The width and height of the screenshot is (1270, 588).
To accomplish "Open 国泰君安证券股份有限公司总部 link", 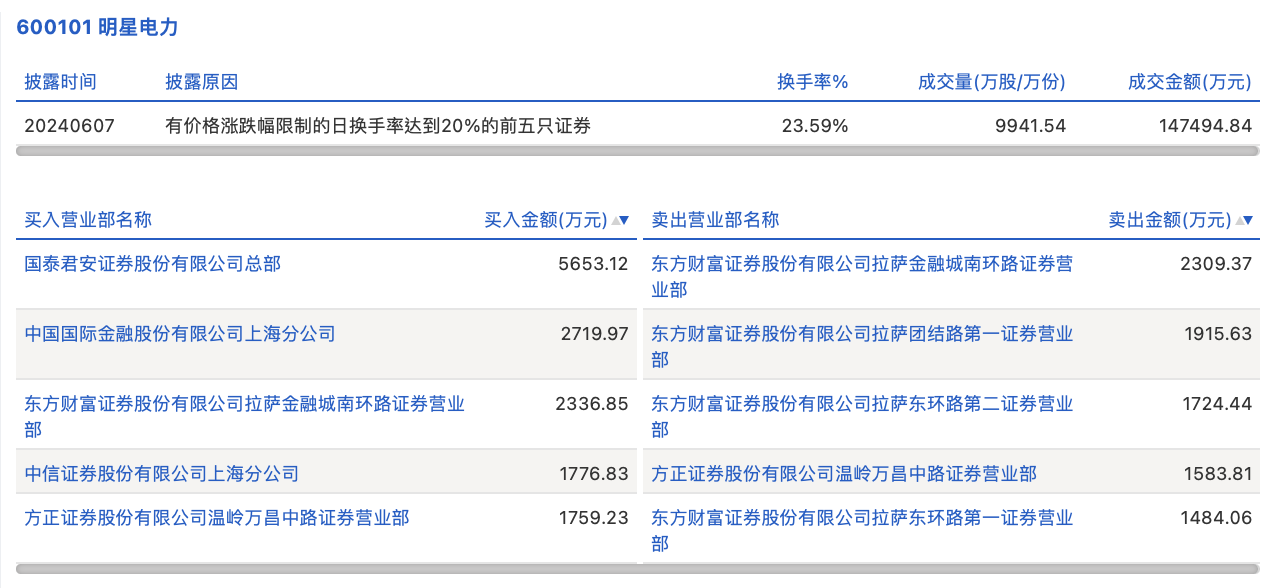I will click(152, 264).
